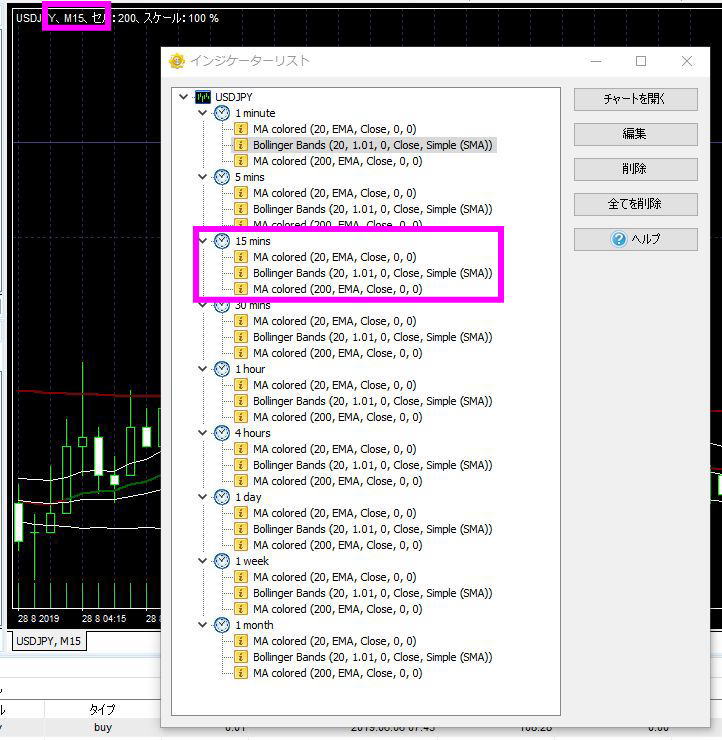Click the clock icon beside 1 hour
Image resolution: width=722 pixels, height=740 pixels.
click(x=222, y=369)
